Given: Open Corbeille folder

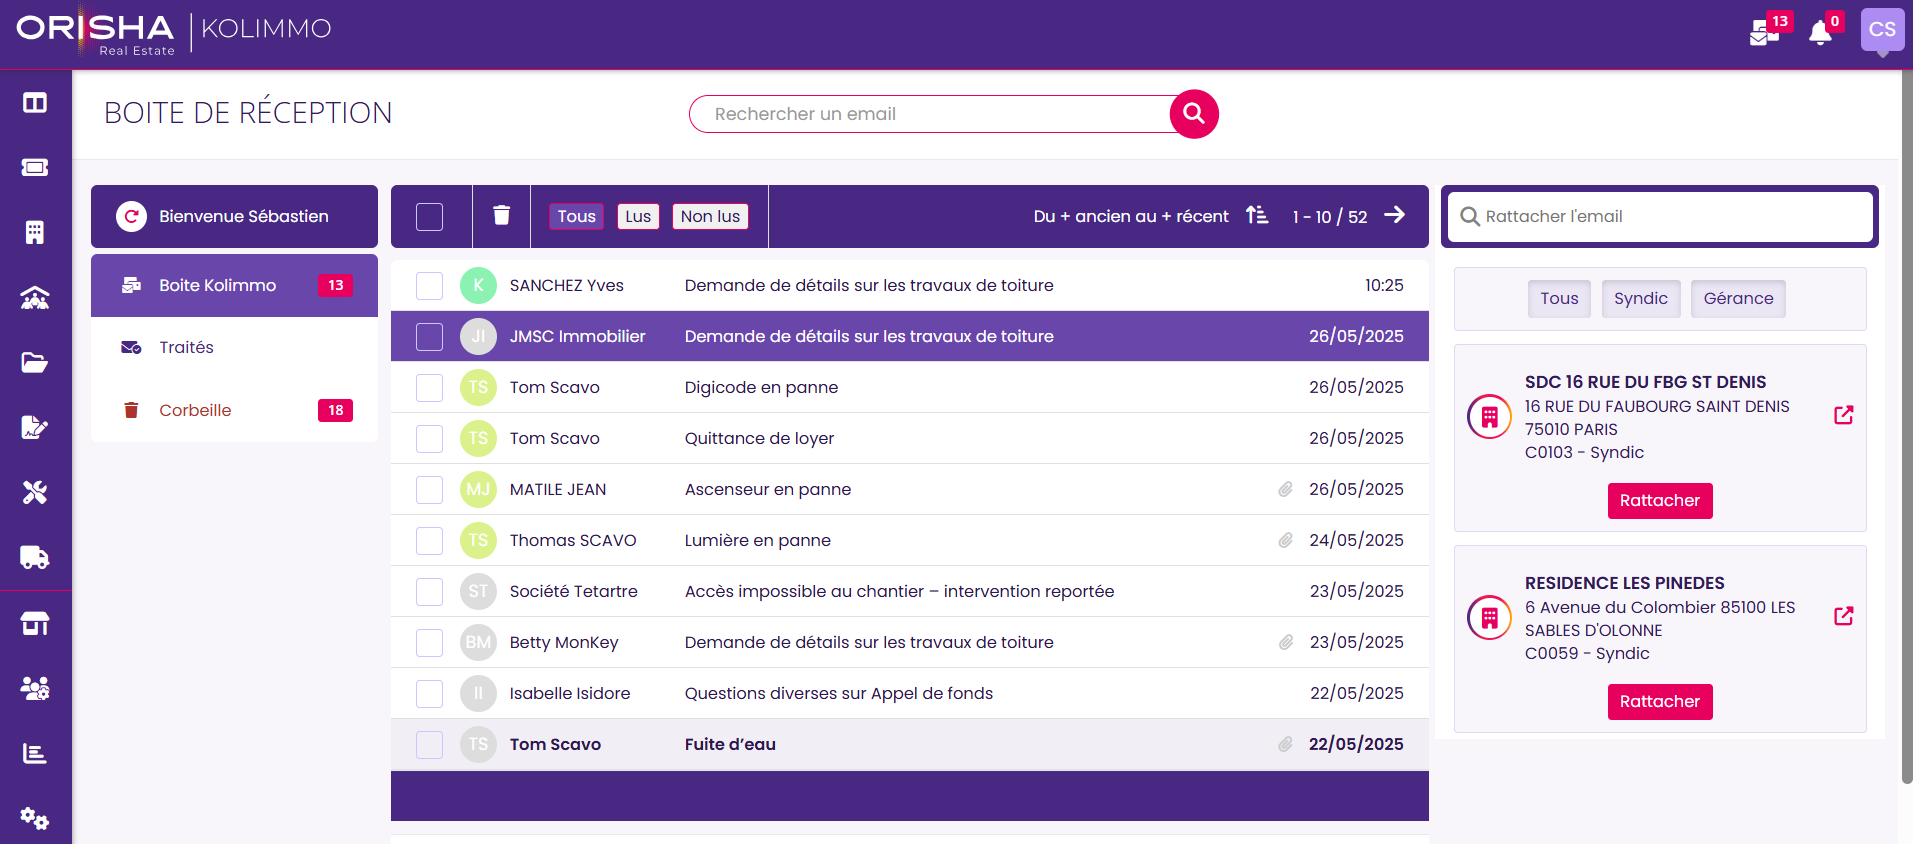Looking at the screenshot, I should pyautogui.click(x=234, y=410).
